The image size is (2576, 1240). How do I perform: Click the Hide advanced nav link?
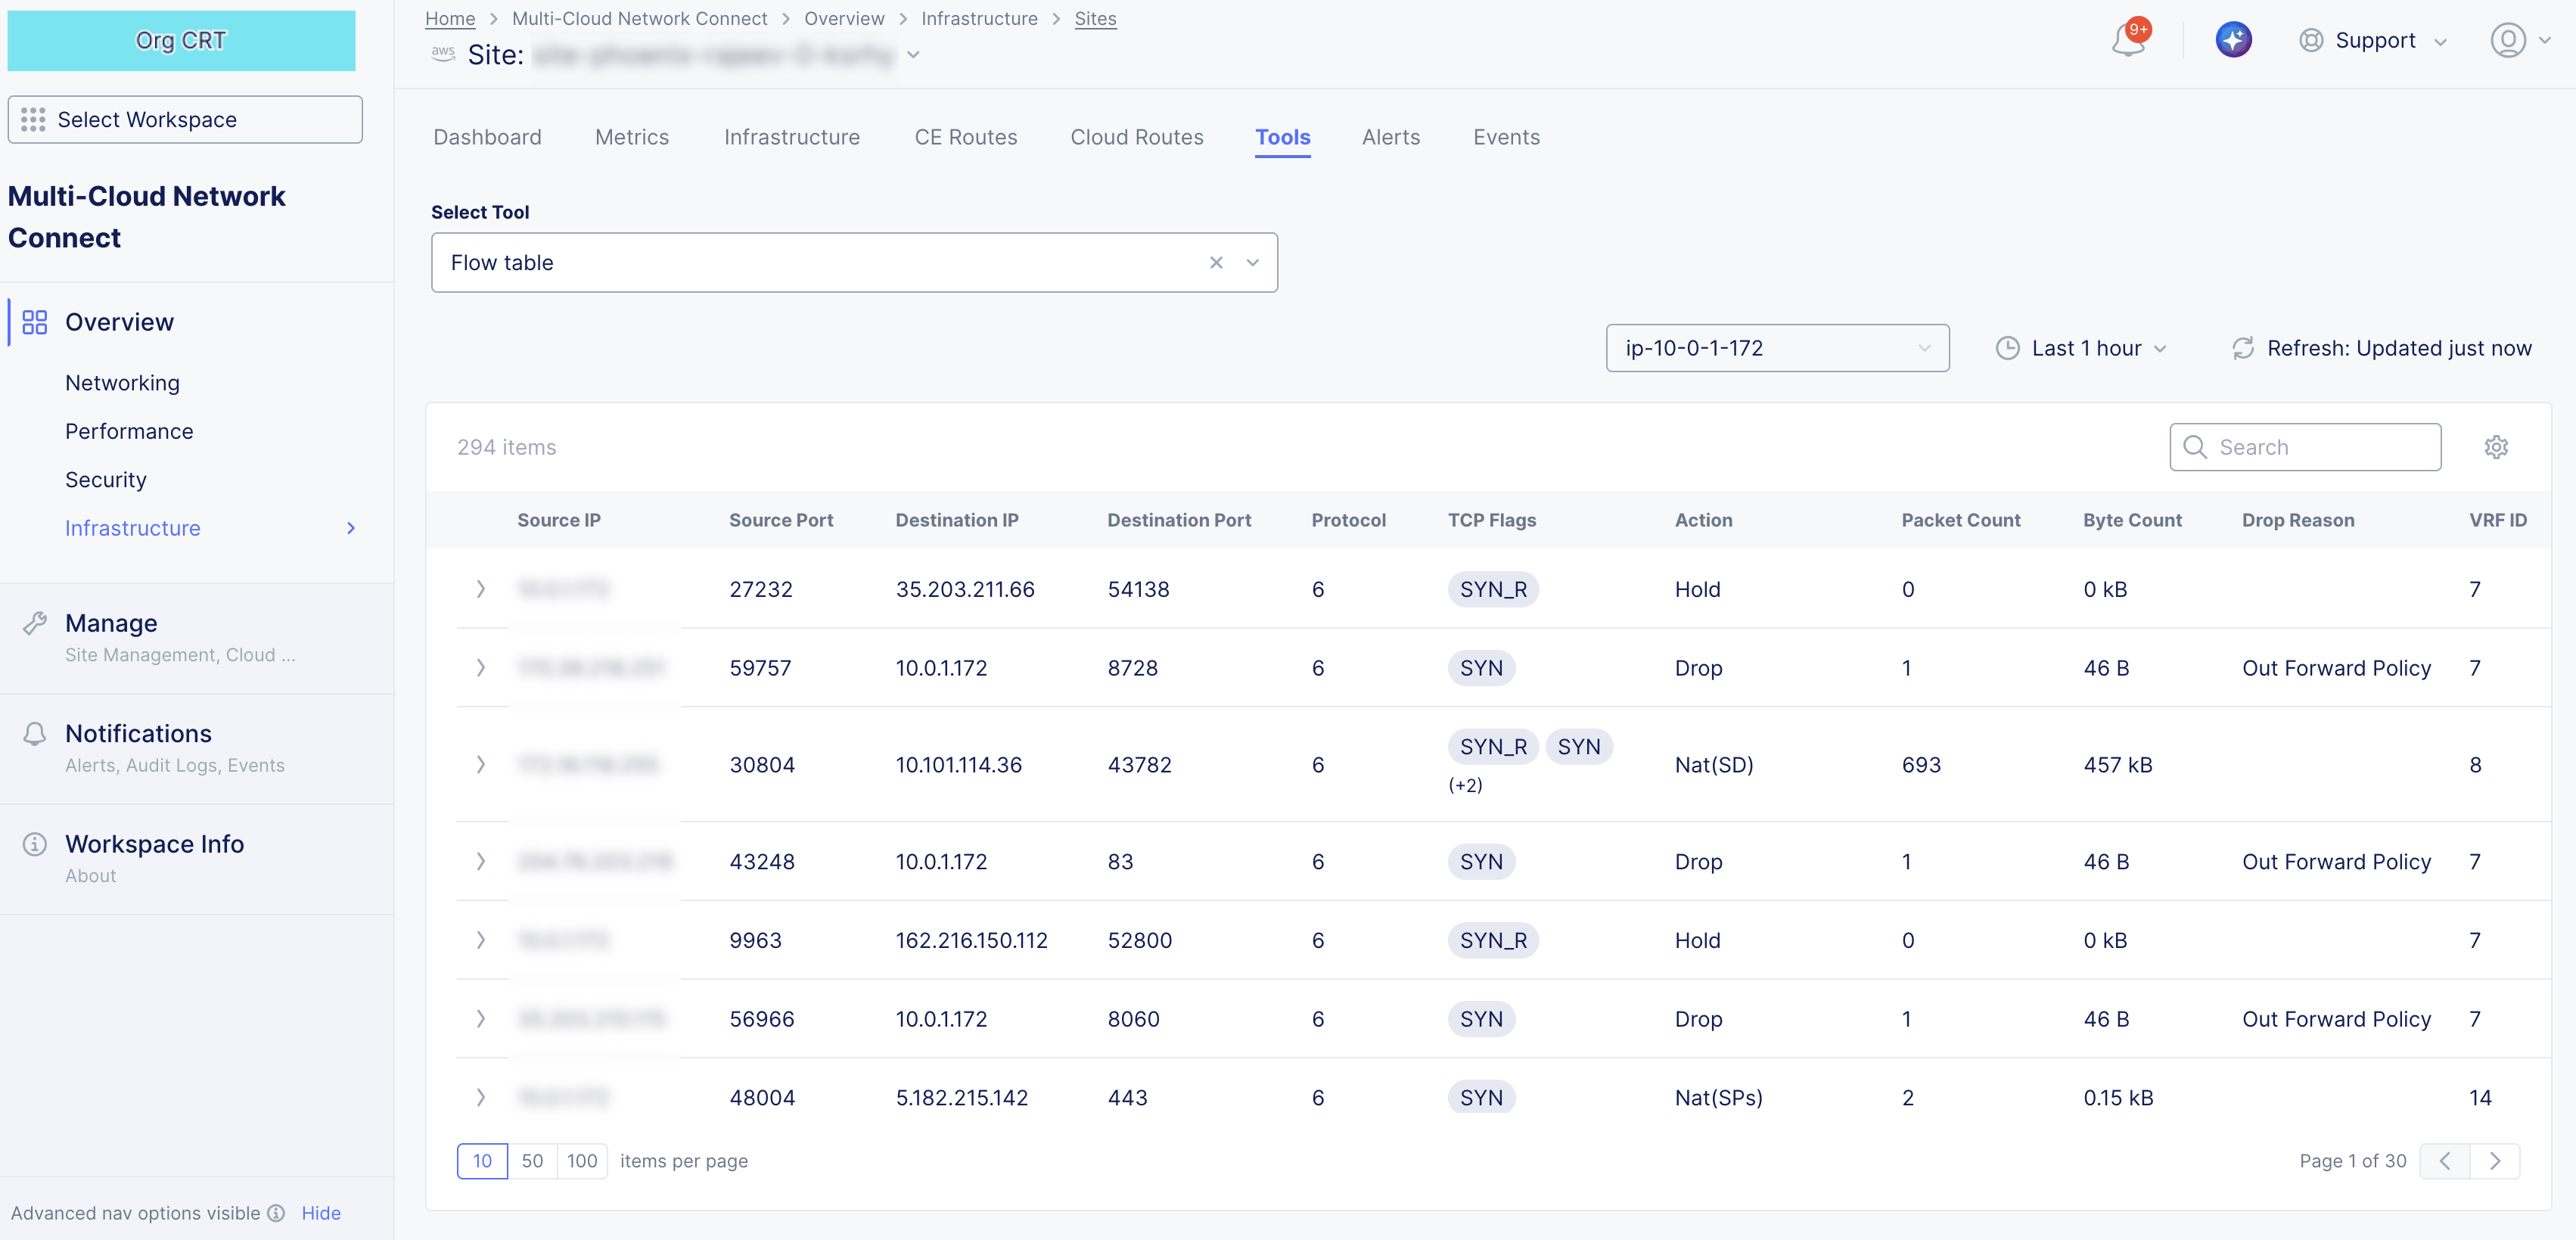coord(321,1213)
